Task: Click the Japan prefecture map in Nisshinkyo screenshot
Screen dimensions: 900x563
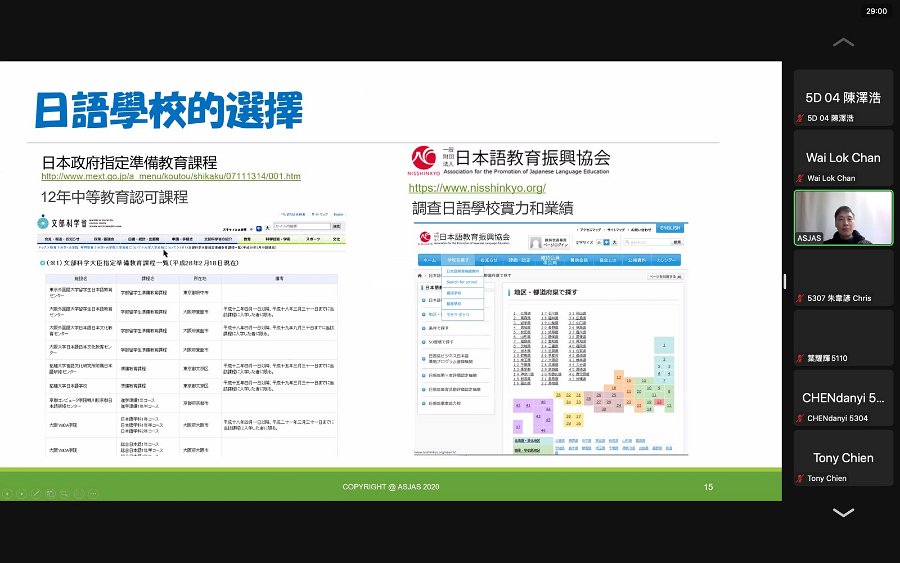Action: click(594, 385)
